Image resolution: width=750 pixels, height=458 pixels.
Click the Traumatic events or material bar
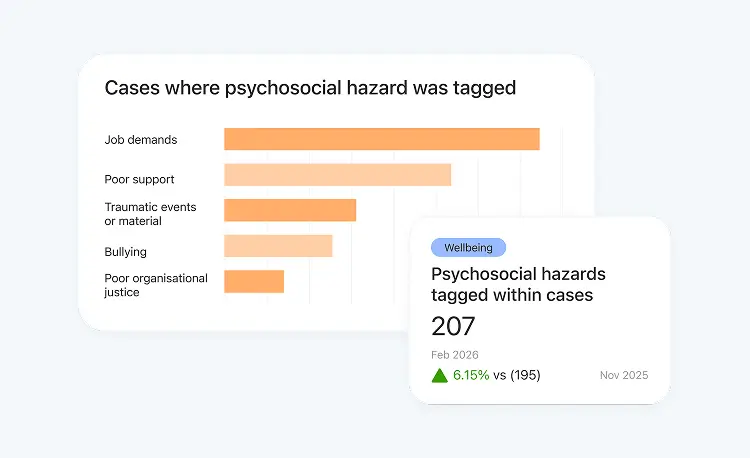pos(290,210)
